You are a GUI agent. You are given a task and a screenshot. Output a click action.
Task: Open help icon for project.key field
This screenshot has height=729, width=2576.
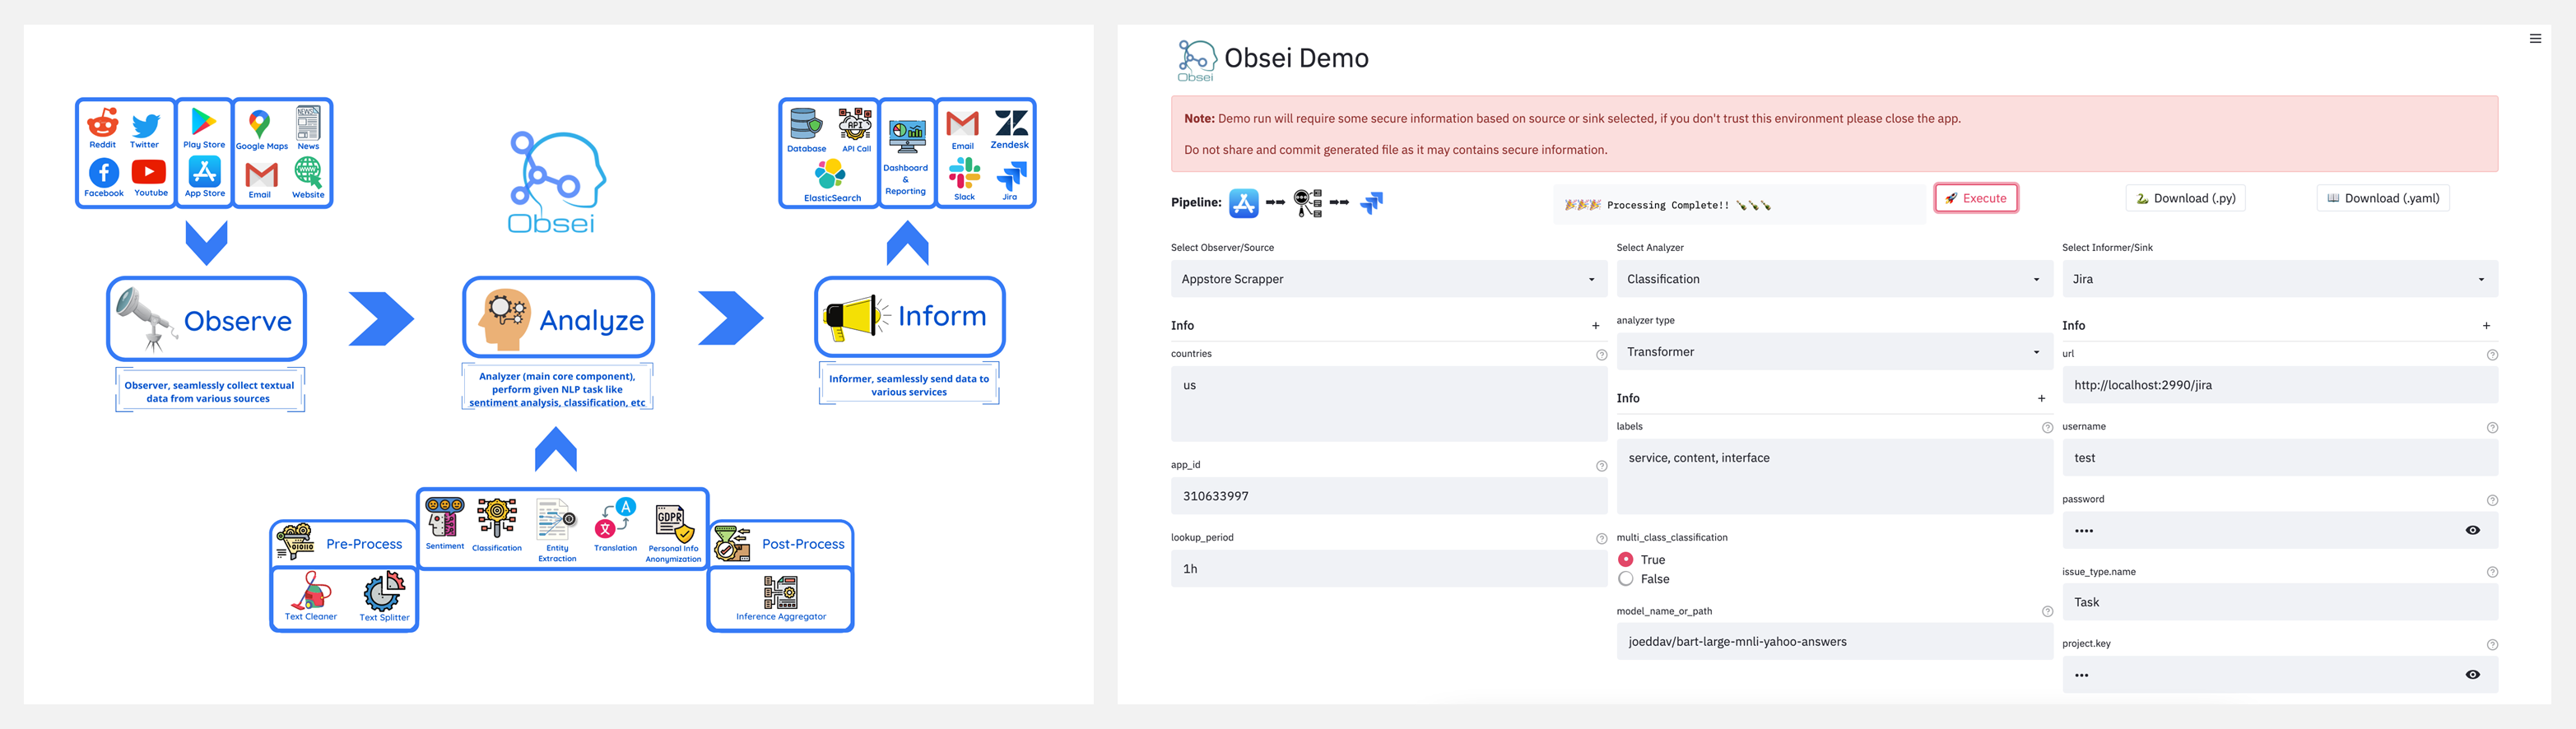(2492, 645)
